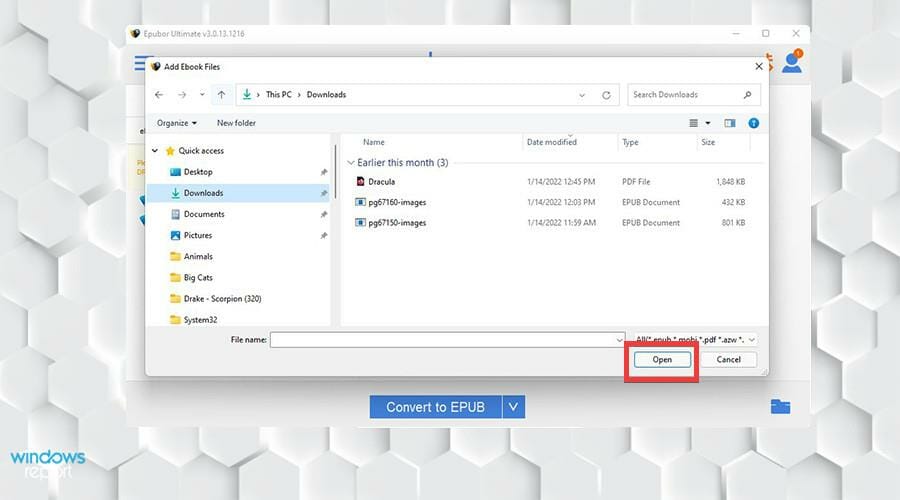The width and height of the screenshot is (900, 500).
Task: Open file type filter dropdown
Action: (x=694, y=340)
